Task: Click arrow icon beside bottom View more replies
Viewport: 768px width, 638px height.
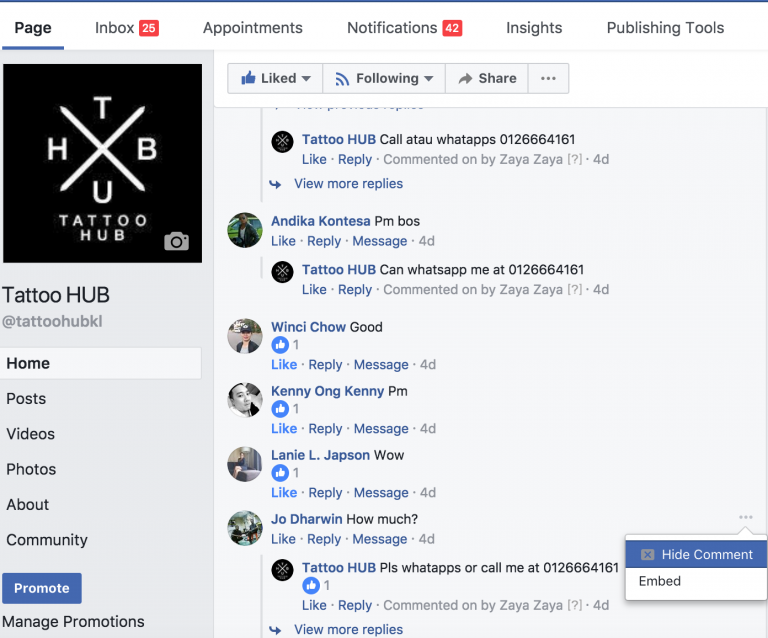Action: (275, 630)
